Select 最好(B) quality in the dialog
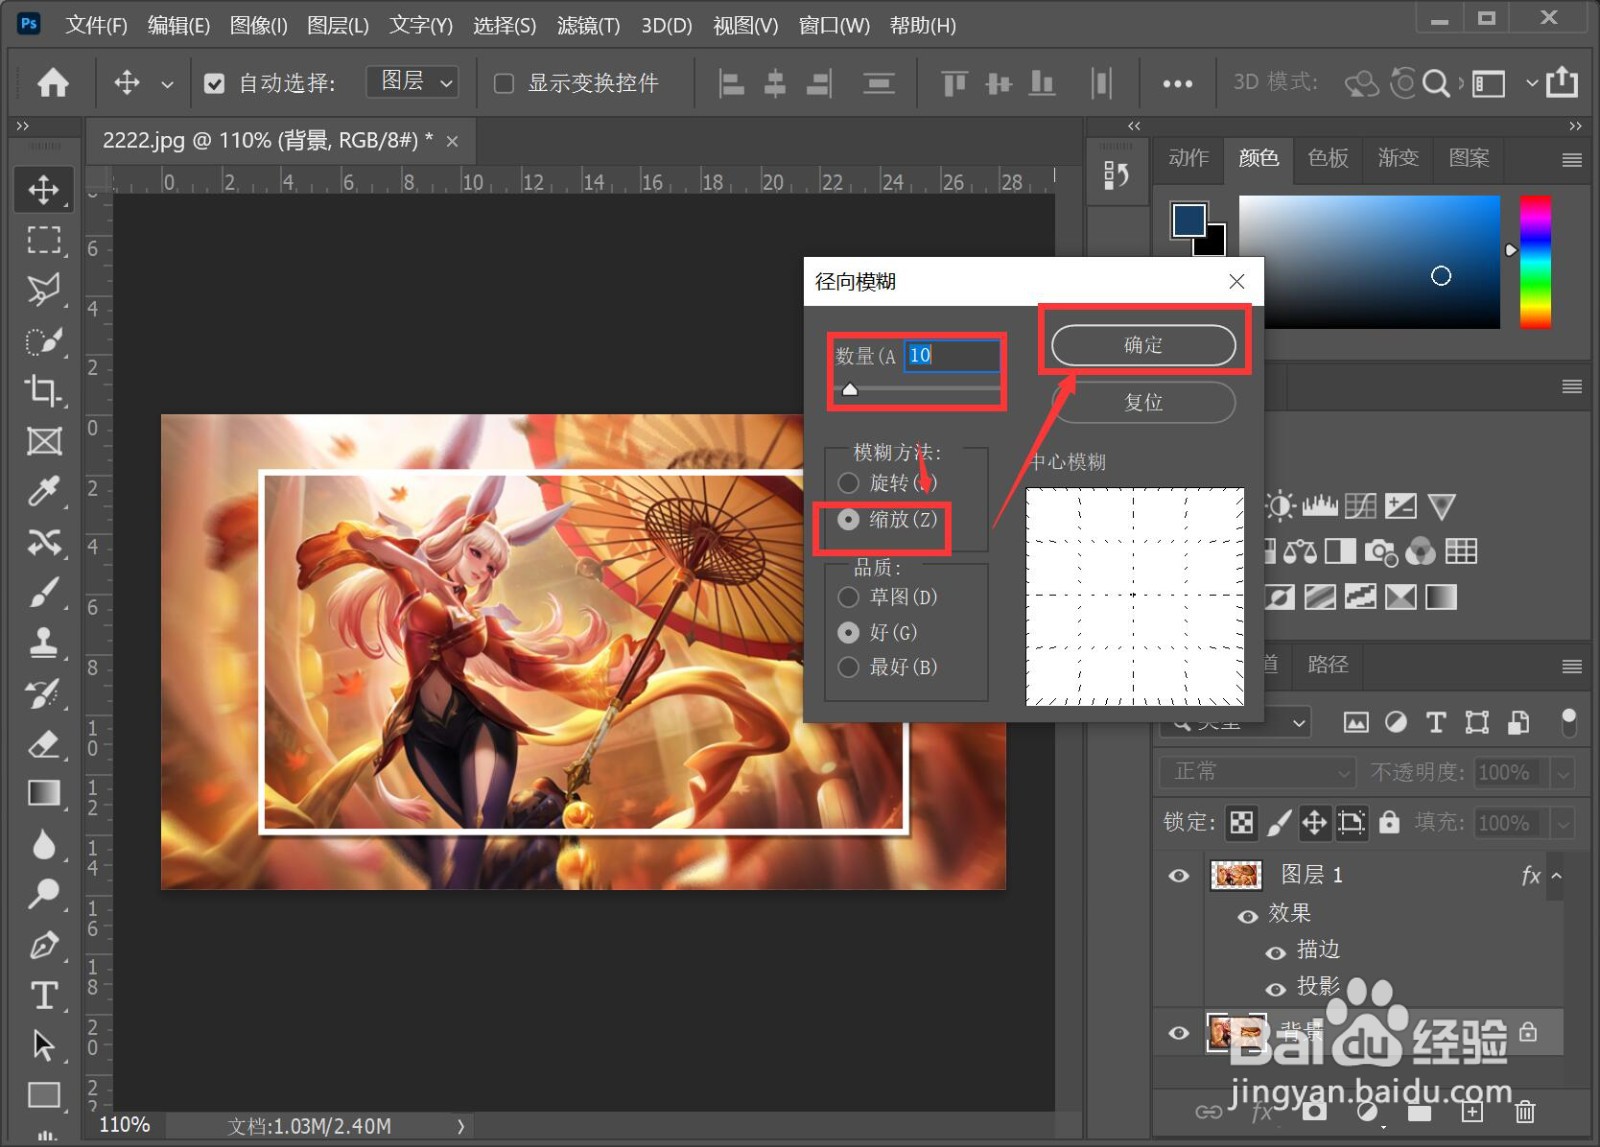 pyautogui.click(x=848, y=667)
